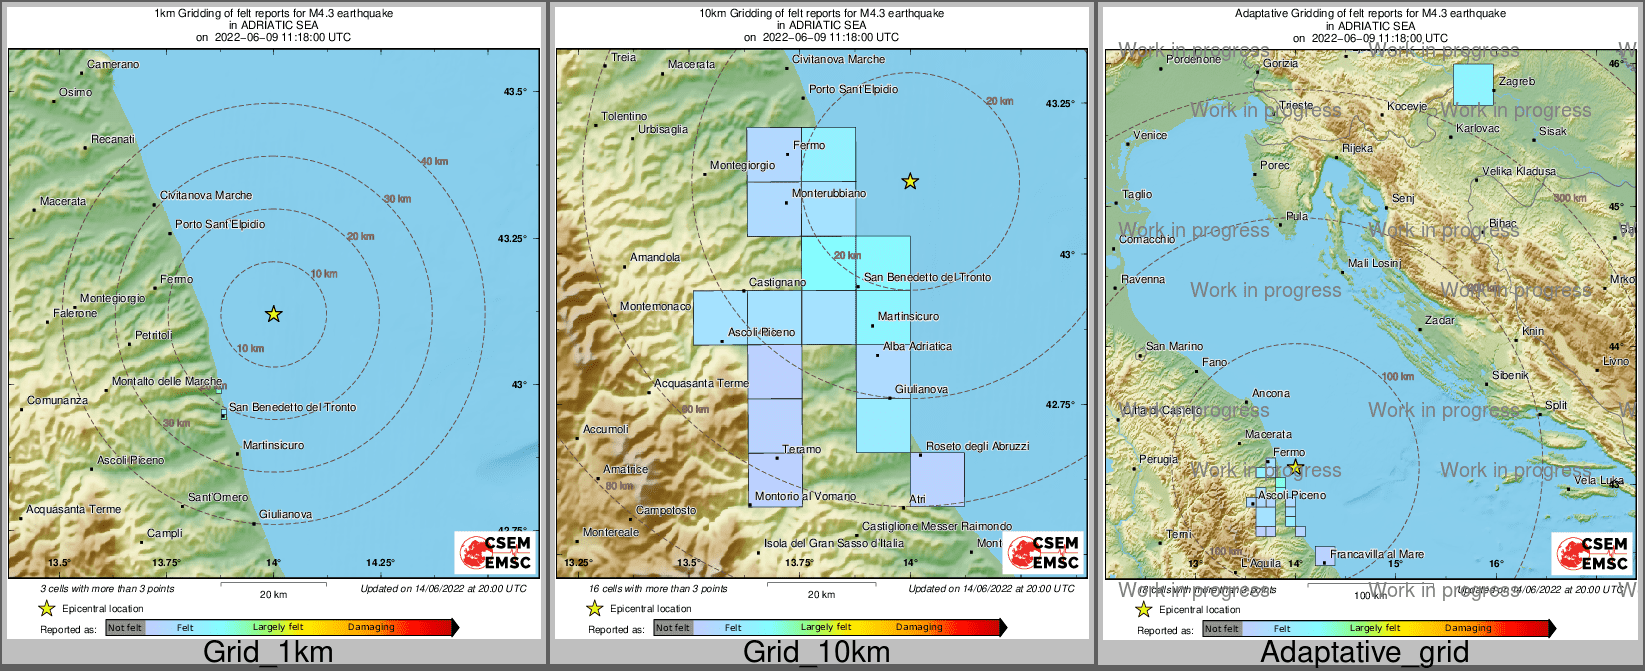This screenshot has height=671, width=1645.
Task: Click 'Felt' on the Adaptative_grid color bar
Action: tap(1282, 628)
